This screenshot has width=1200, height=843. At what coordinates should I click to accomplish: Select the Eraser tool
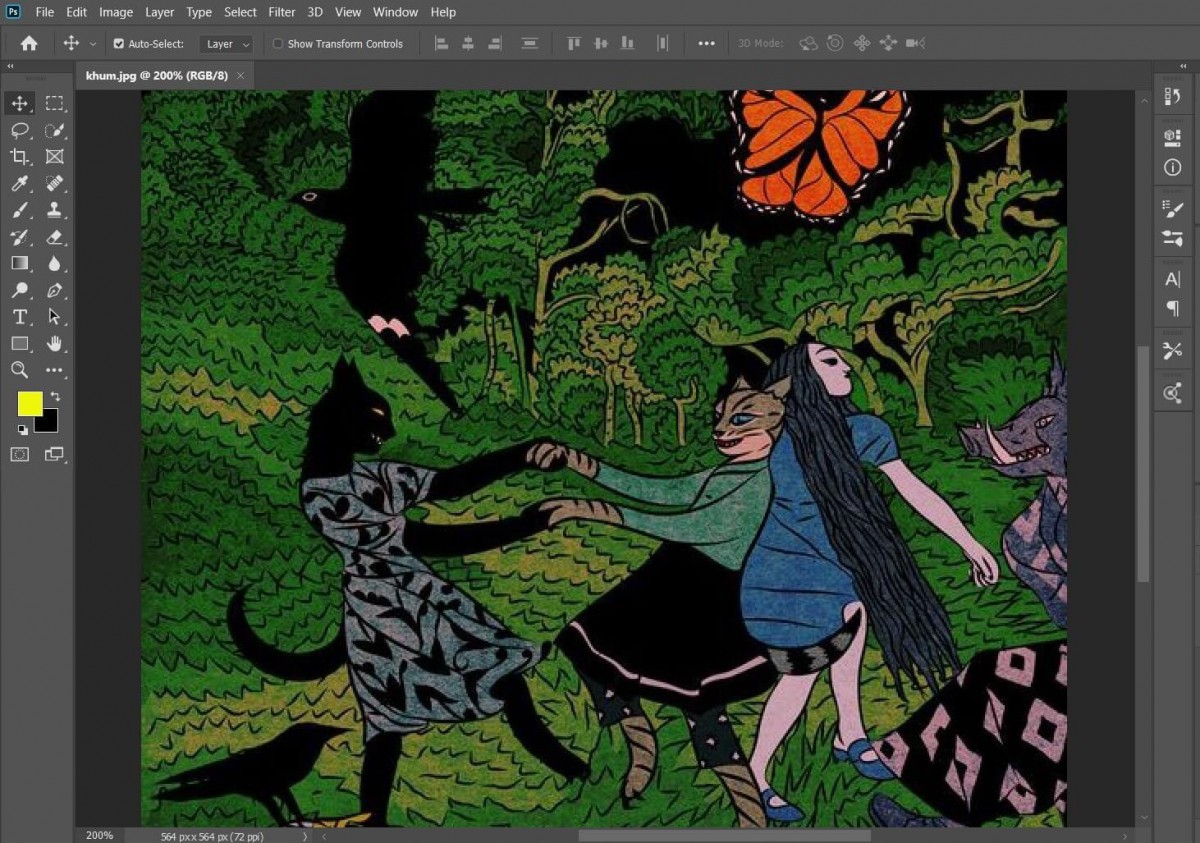(x=54, y=237)
